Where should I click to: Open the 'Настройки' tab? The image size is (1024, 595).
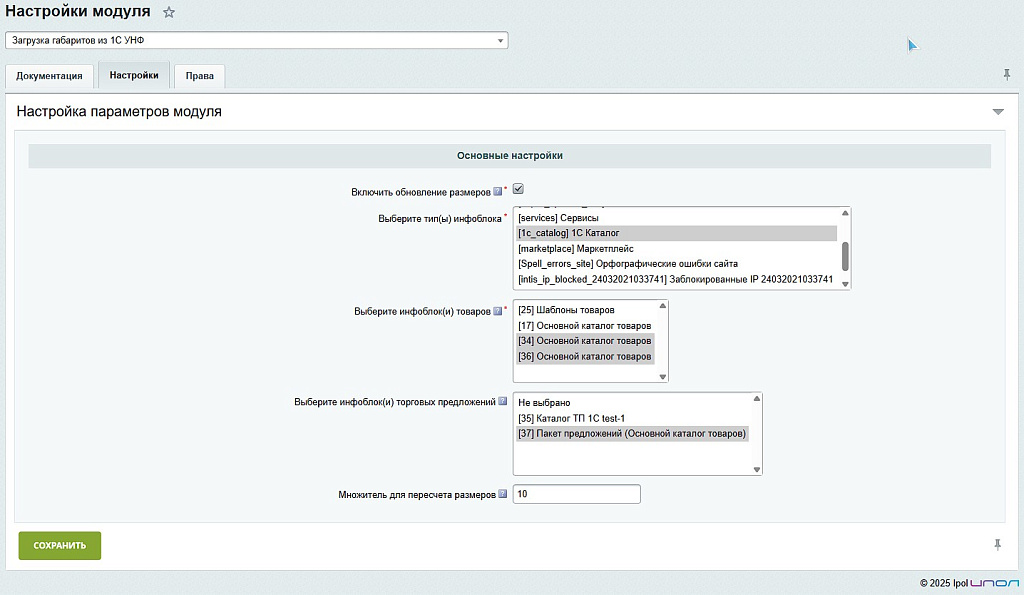point(134,75)
